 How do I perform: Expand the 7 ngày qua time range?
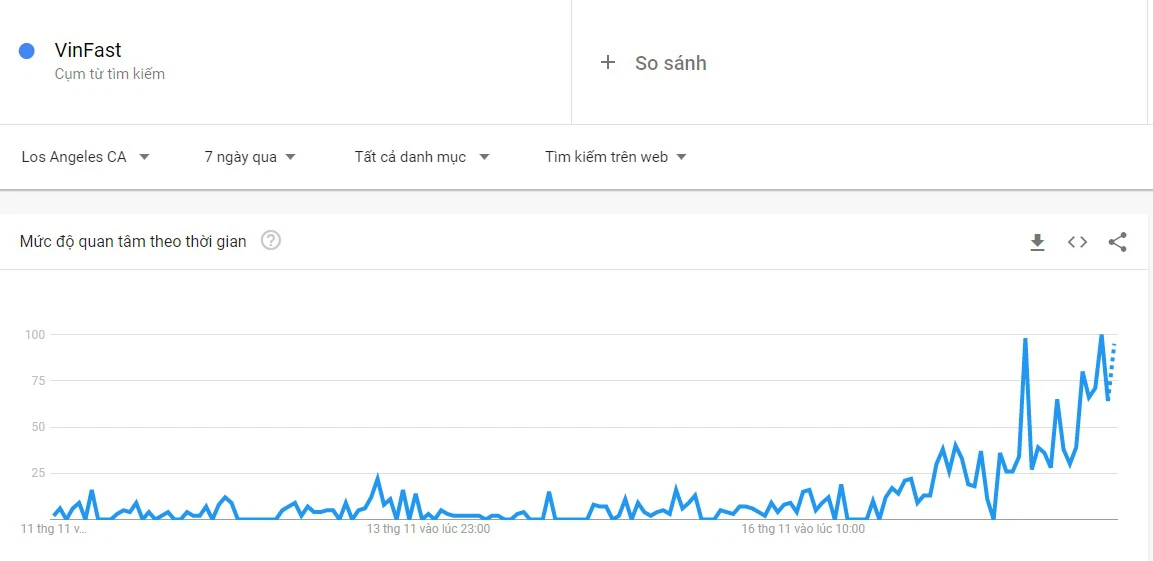[250, 157]
